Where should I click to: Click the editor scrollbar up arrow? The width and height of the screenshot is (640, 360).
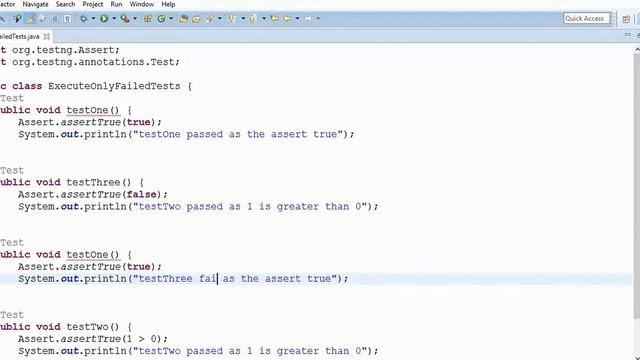point(637,49)
